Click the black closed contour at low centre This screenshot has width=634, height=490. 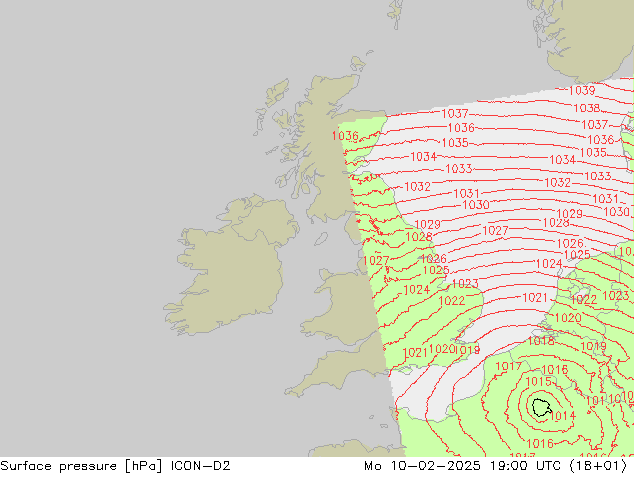pos(541,408)
